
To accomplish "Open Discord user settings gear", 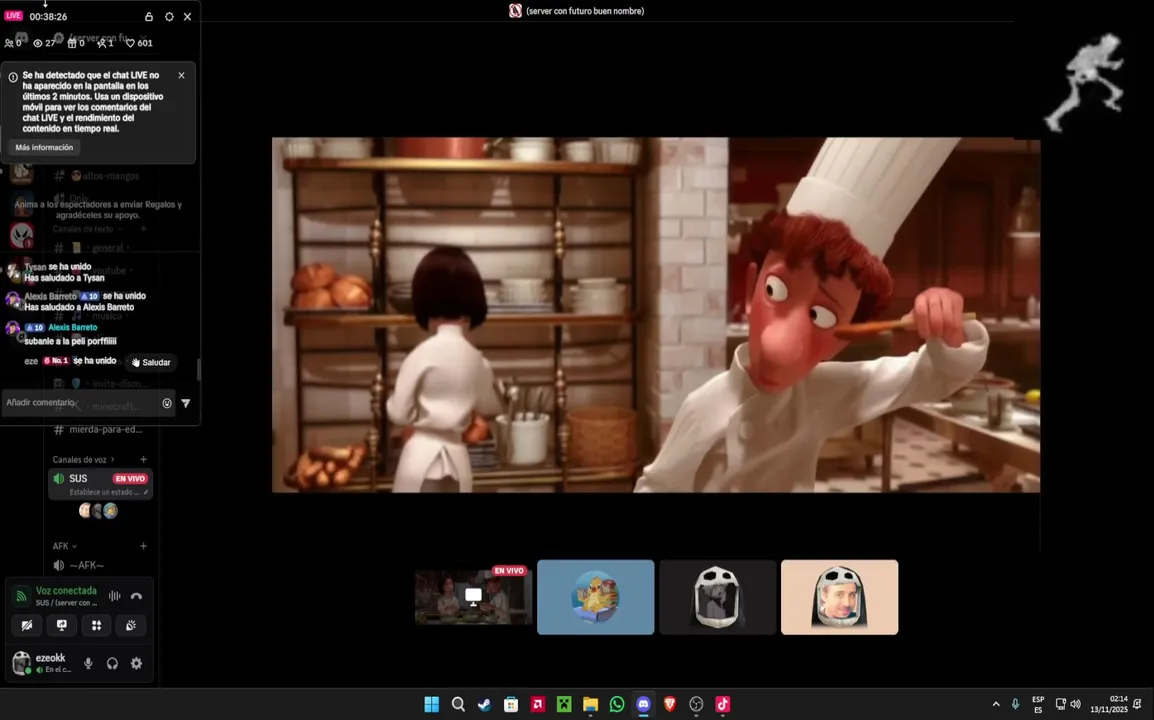I will point(137,663).
